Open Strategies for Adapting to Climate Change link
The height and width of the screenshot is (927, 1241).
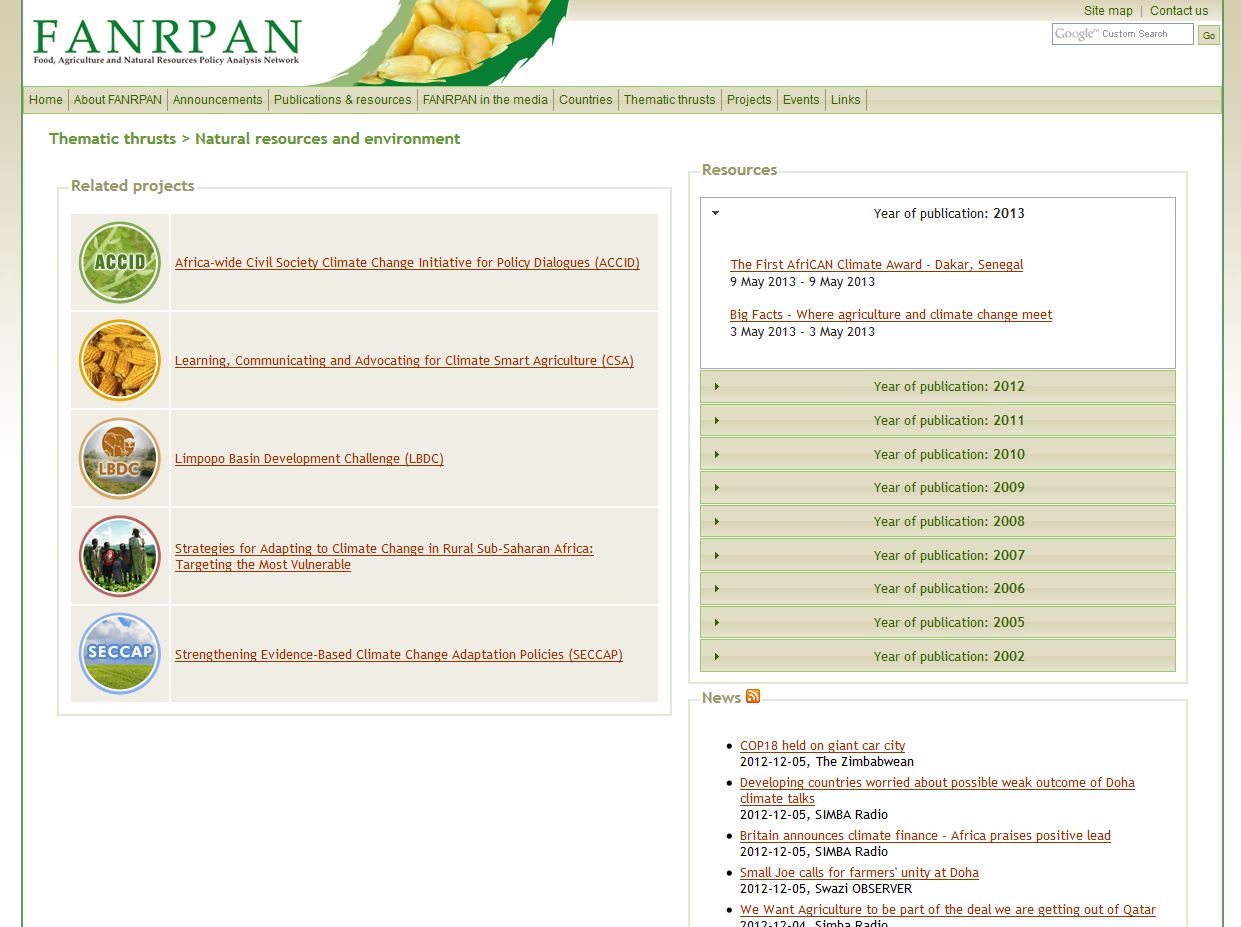384,557
